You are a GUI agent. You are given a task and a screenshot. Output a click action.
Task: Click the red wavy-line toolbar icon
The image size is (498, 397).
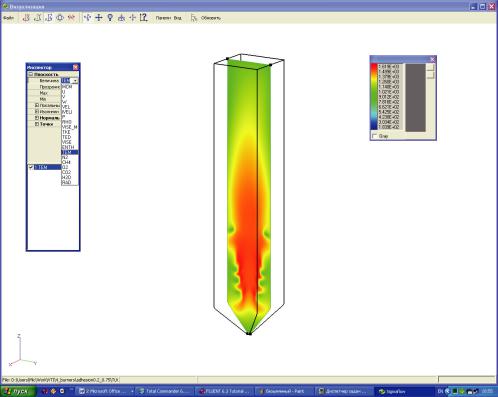pos(71,17)
